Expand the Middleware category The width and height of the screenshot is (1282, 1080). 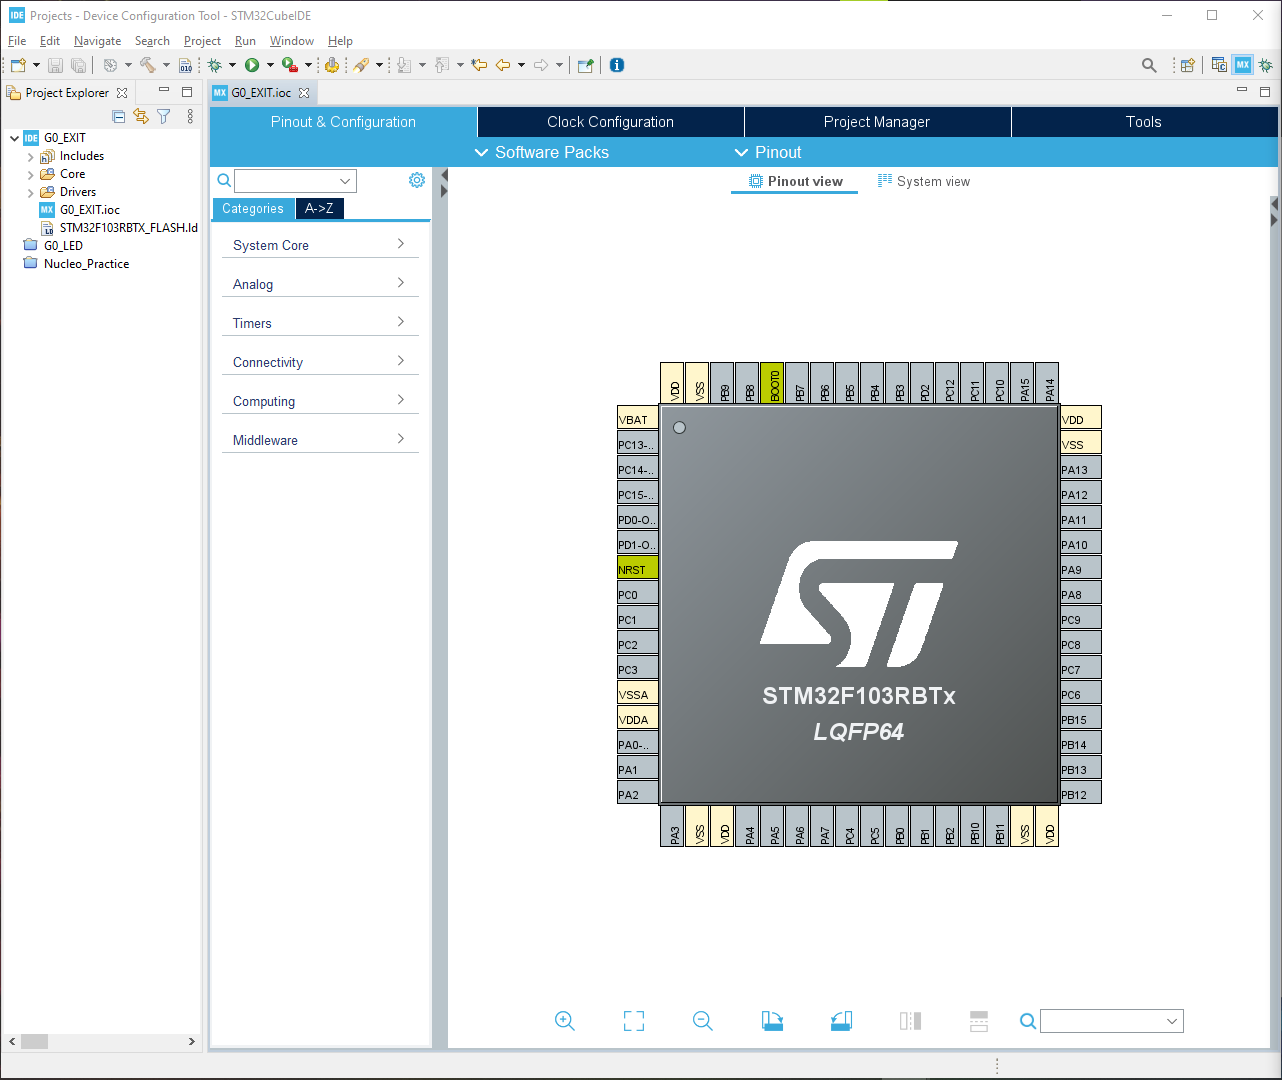point(320,440)
